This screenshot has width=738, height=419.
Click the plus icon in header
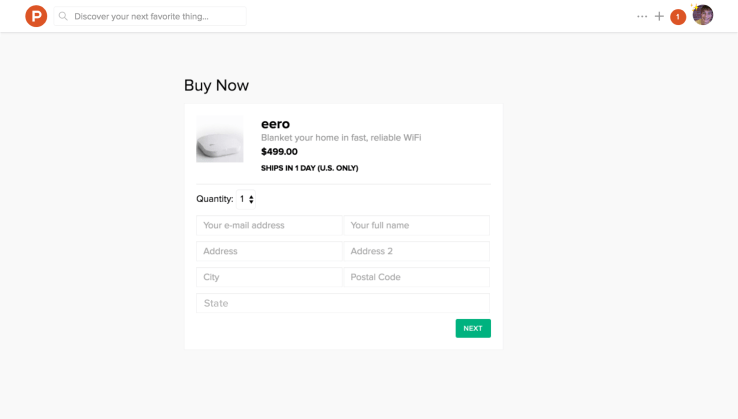pyautogui.click(x=659, y=16)
